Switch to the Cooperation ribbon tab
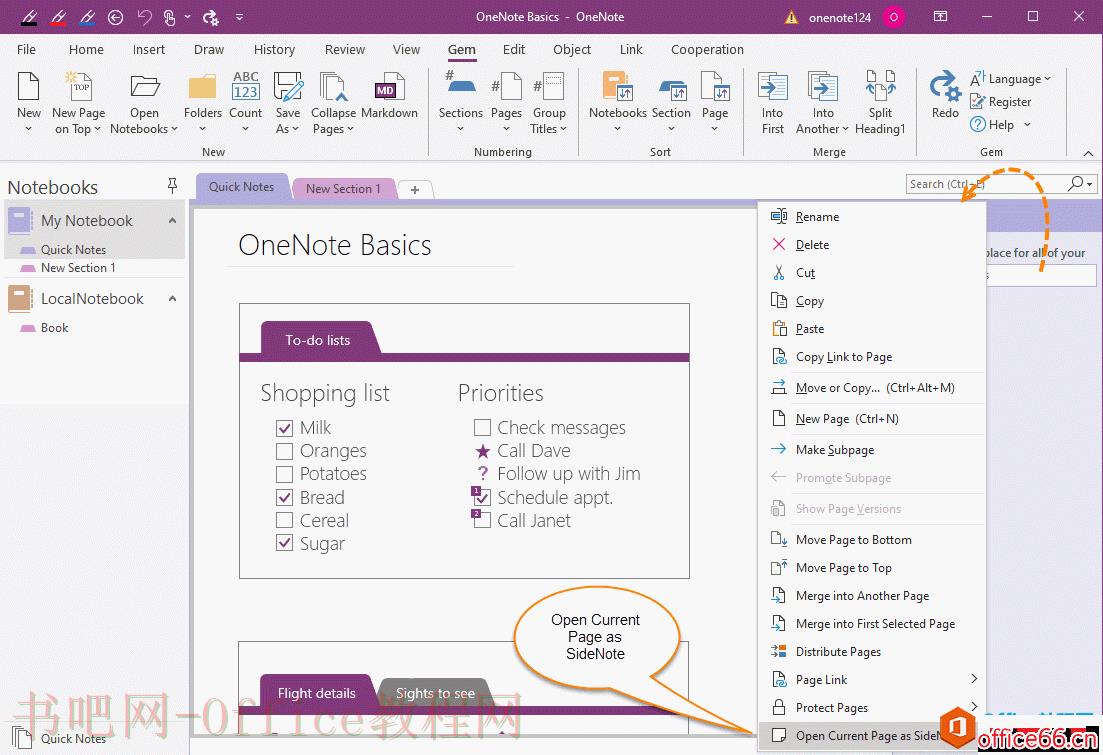 [x=707, y=49]
